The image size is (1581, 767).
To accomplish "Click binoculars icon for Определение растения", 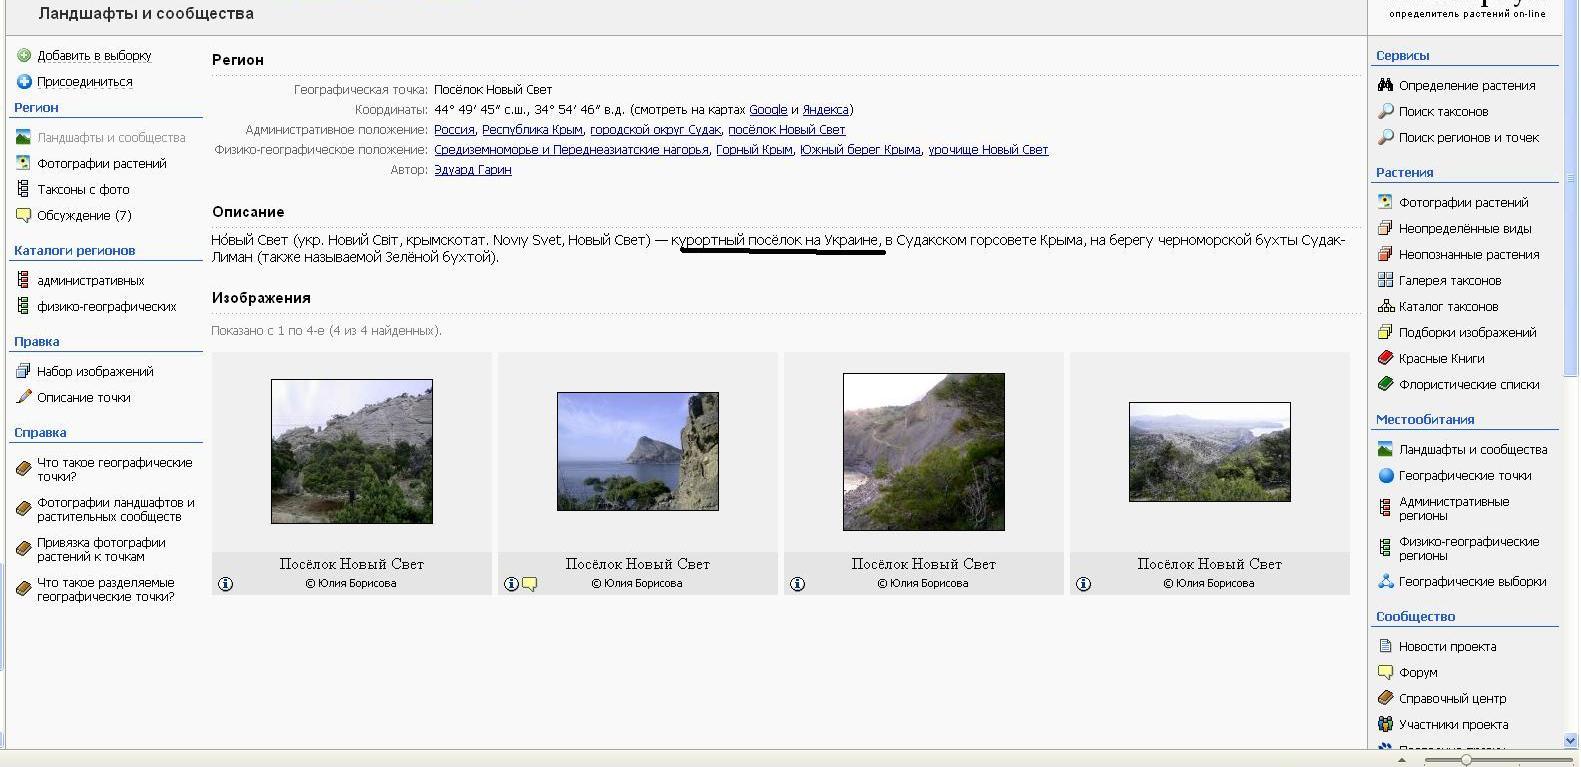I will (x=1385, y=85).
